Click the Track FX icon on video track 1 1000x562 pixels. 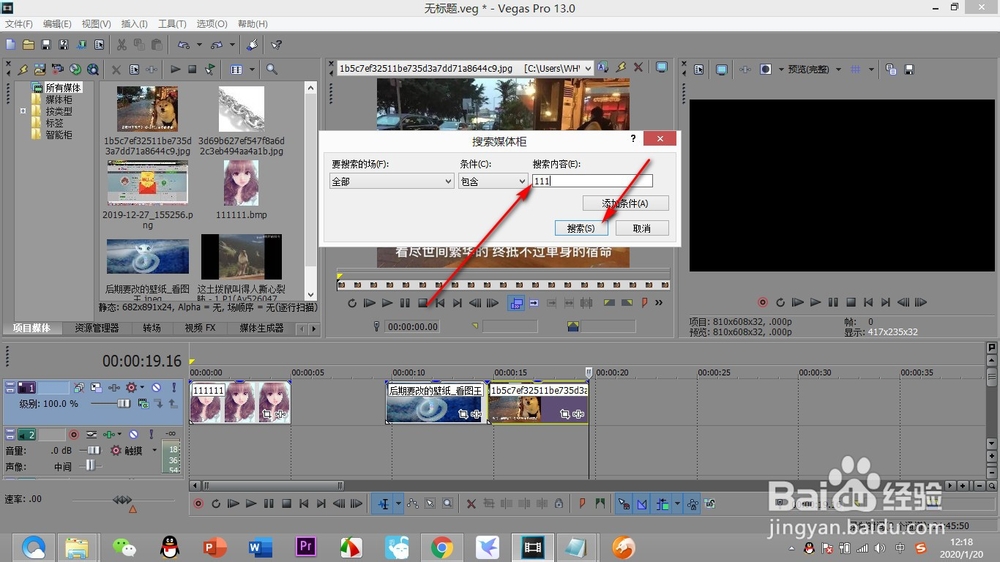coord(131,387)
